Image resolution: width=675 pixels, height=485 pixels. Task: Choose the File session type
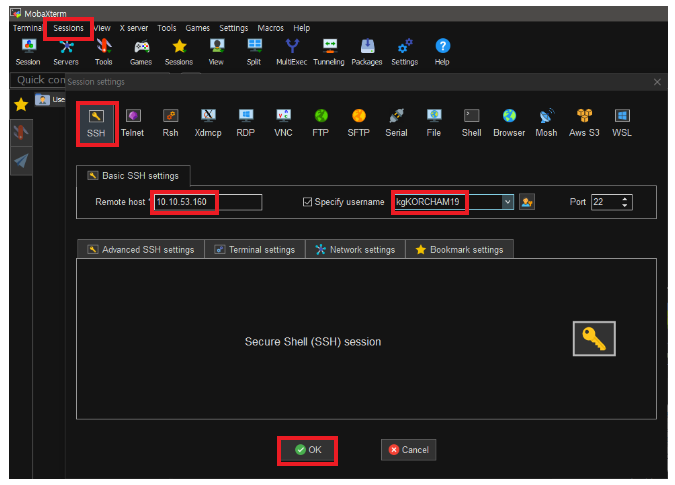click(x=433, y=123)
